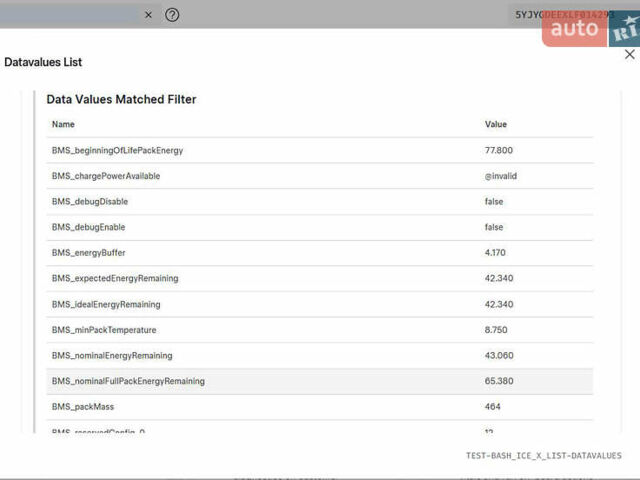The image size is (640, 480).
Task: Click the Value column header
Action: pos(495,124)
